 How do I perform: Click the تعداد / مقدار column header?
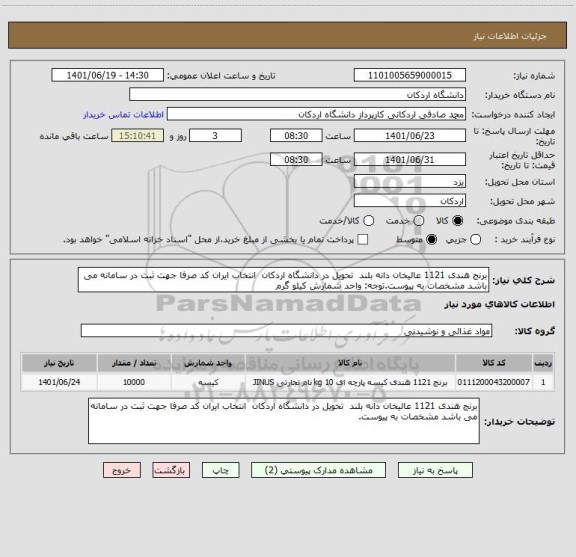pyautogui.click(x=134, y=363)
